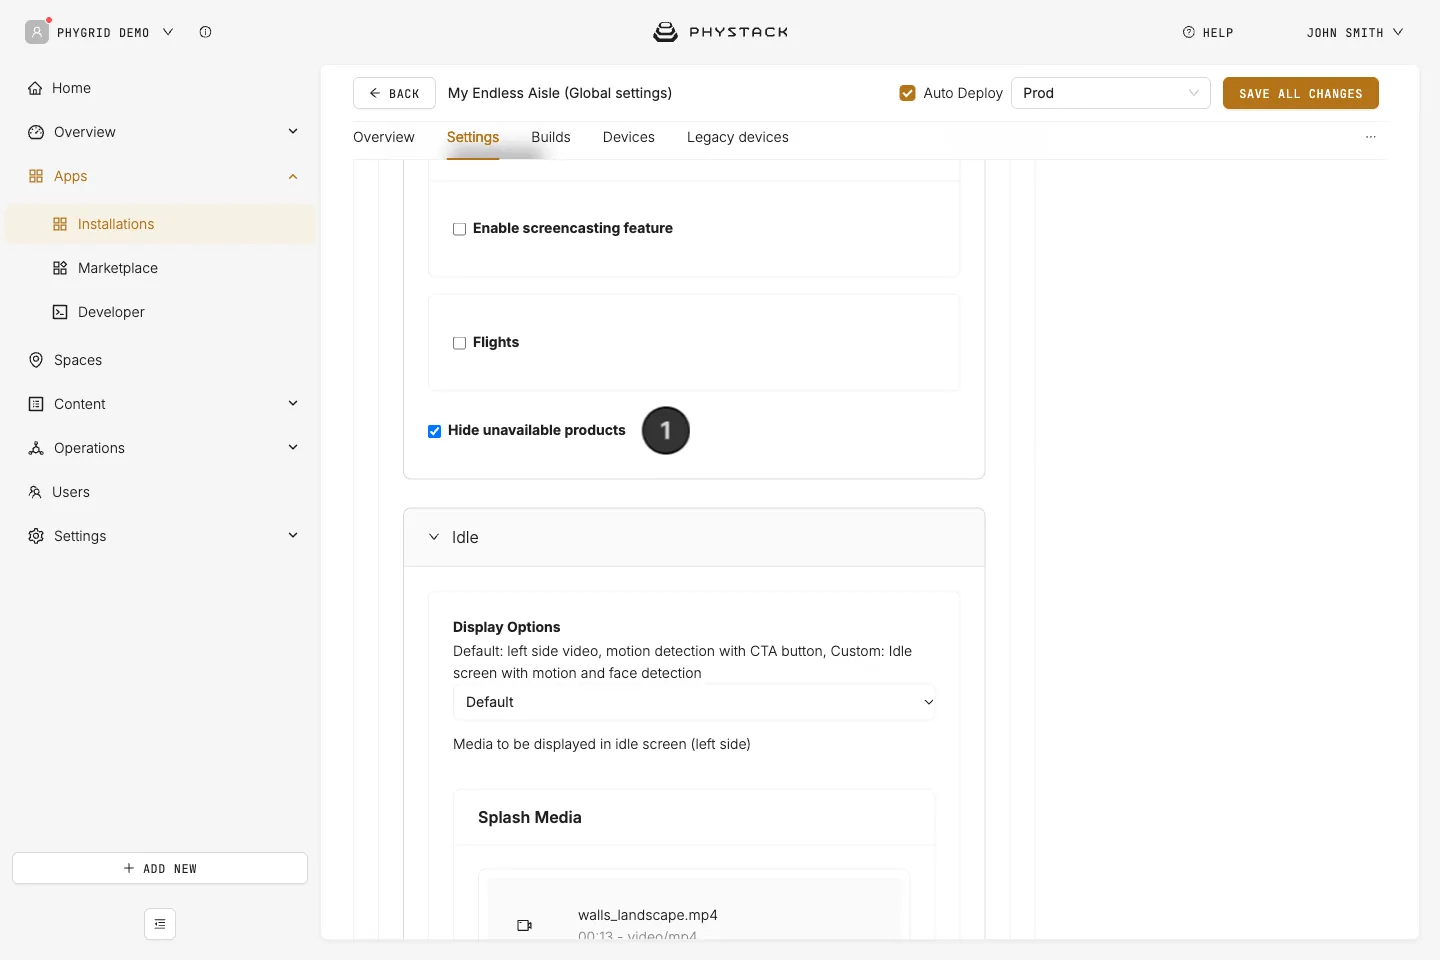Switch to the Overview tab
This screenshot has height=960, width=1440.
pyautogui.click(x=384, y=137)
